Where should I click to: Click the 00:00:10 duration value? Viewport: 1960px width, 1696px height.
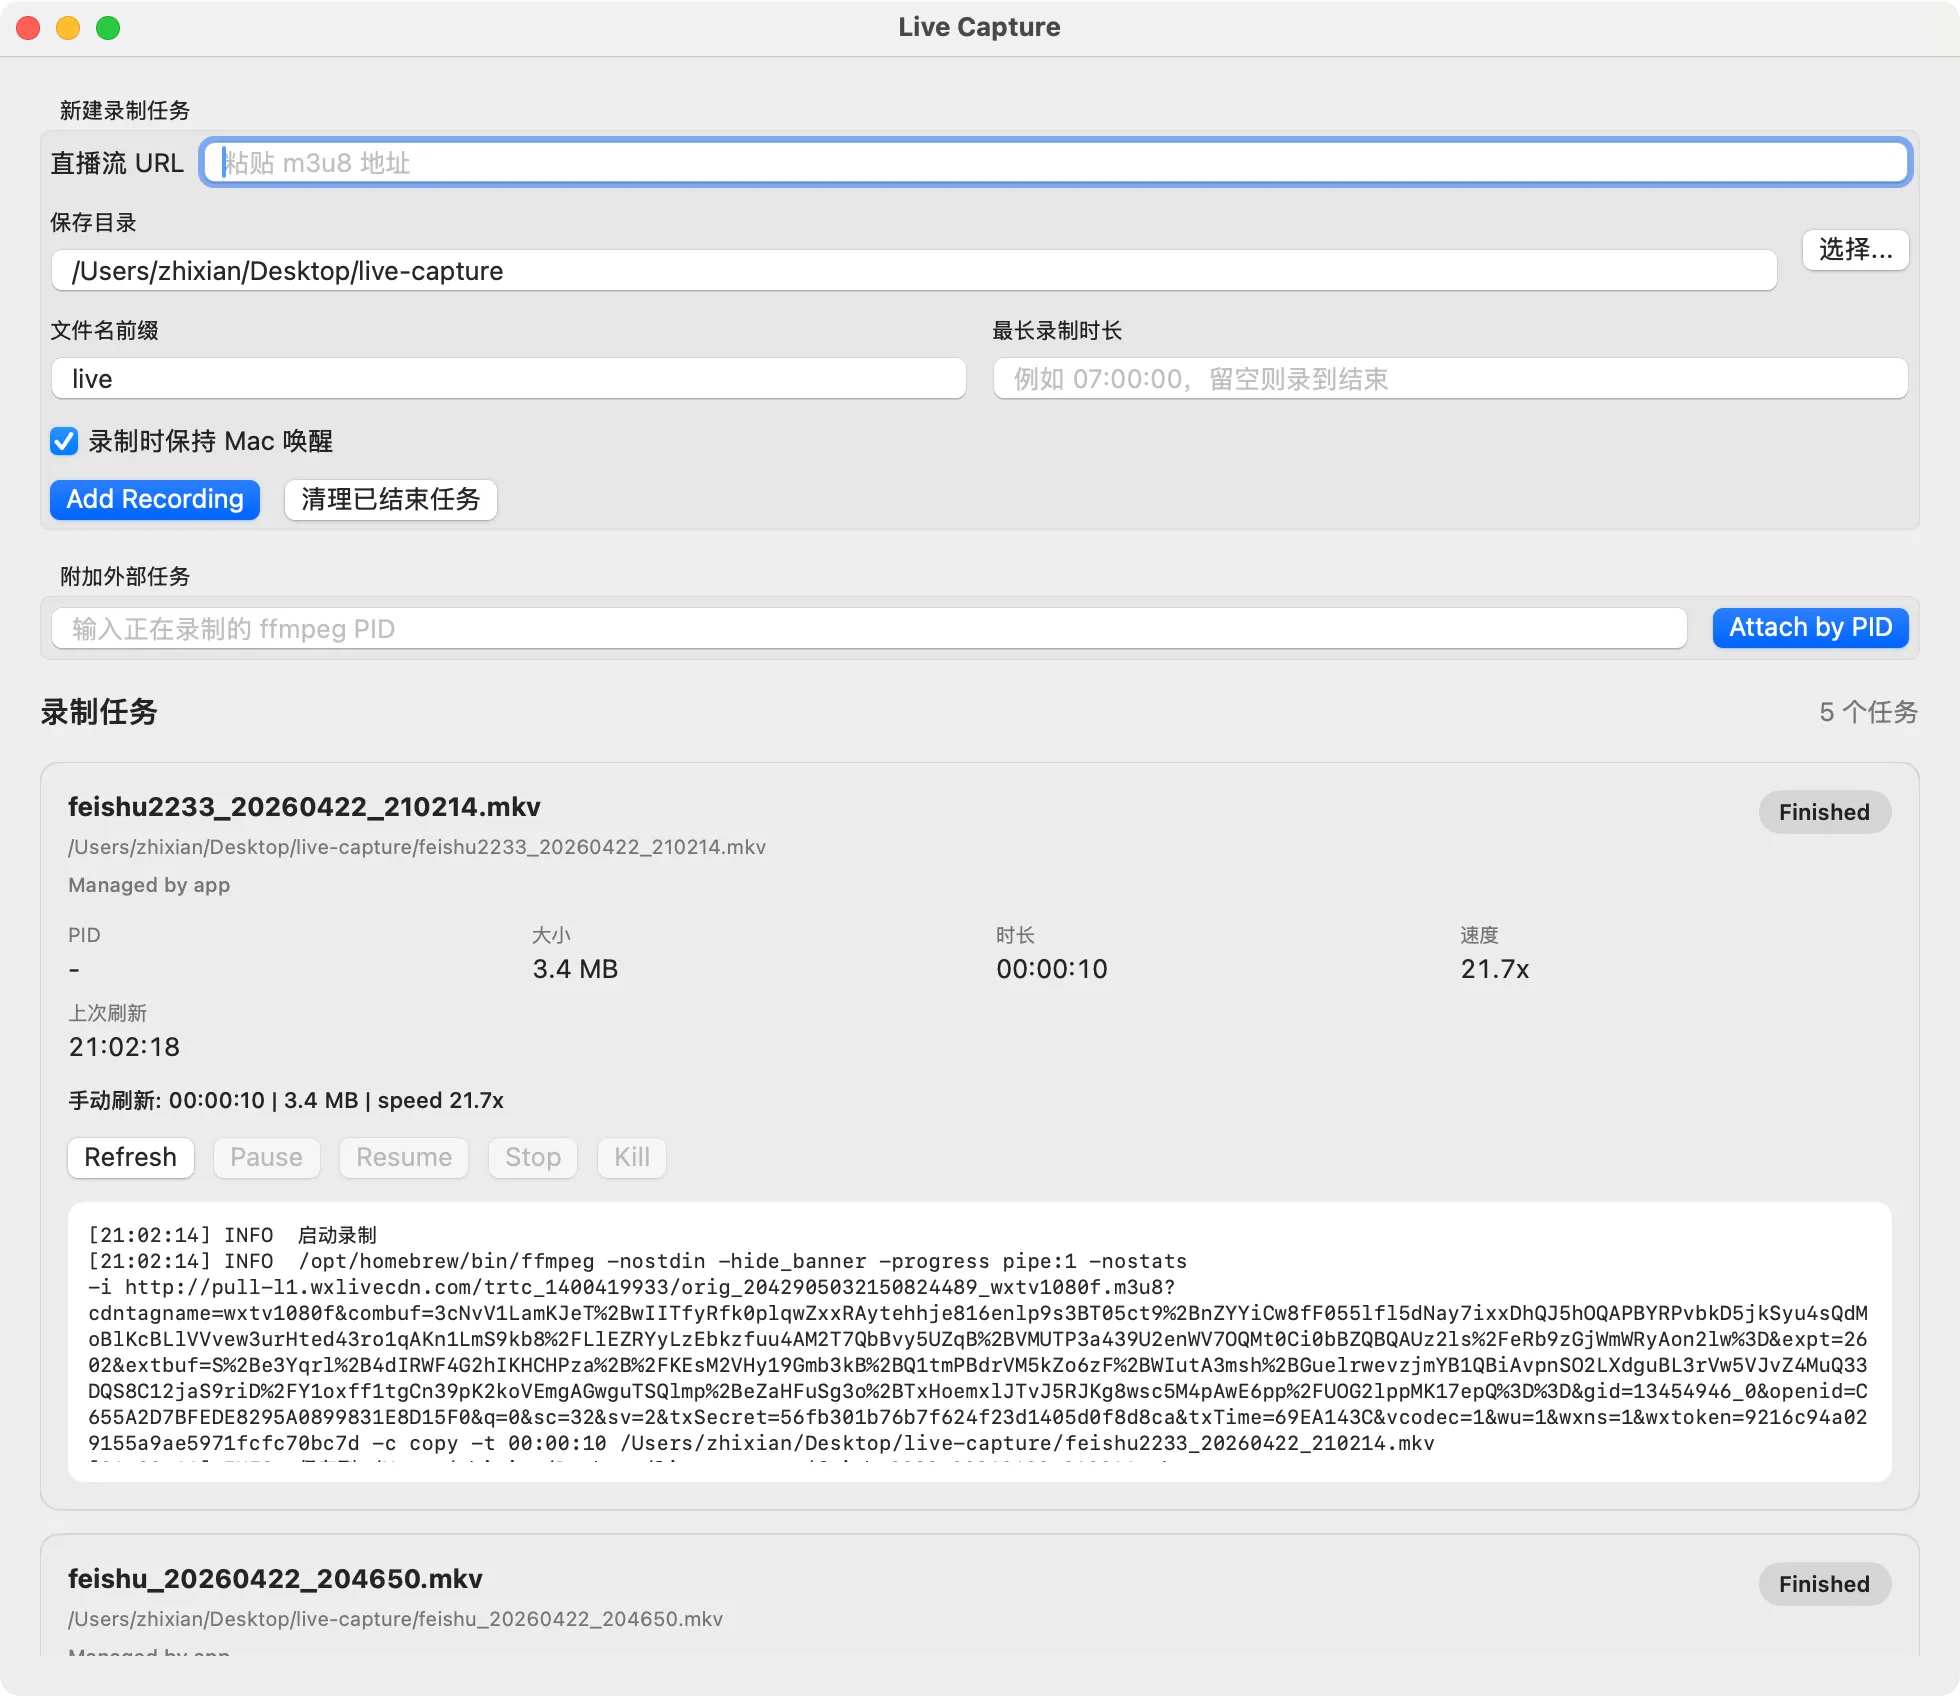1052,968
